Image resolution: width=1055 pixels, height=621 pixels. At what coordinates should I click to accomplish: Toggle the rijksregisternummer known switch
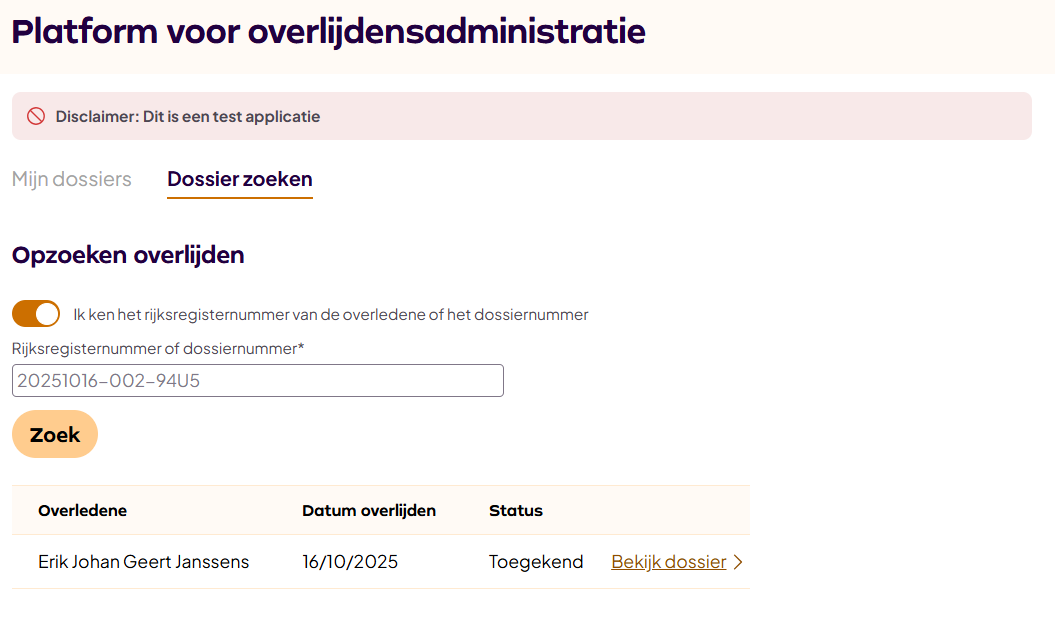36,314
